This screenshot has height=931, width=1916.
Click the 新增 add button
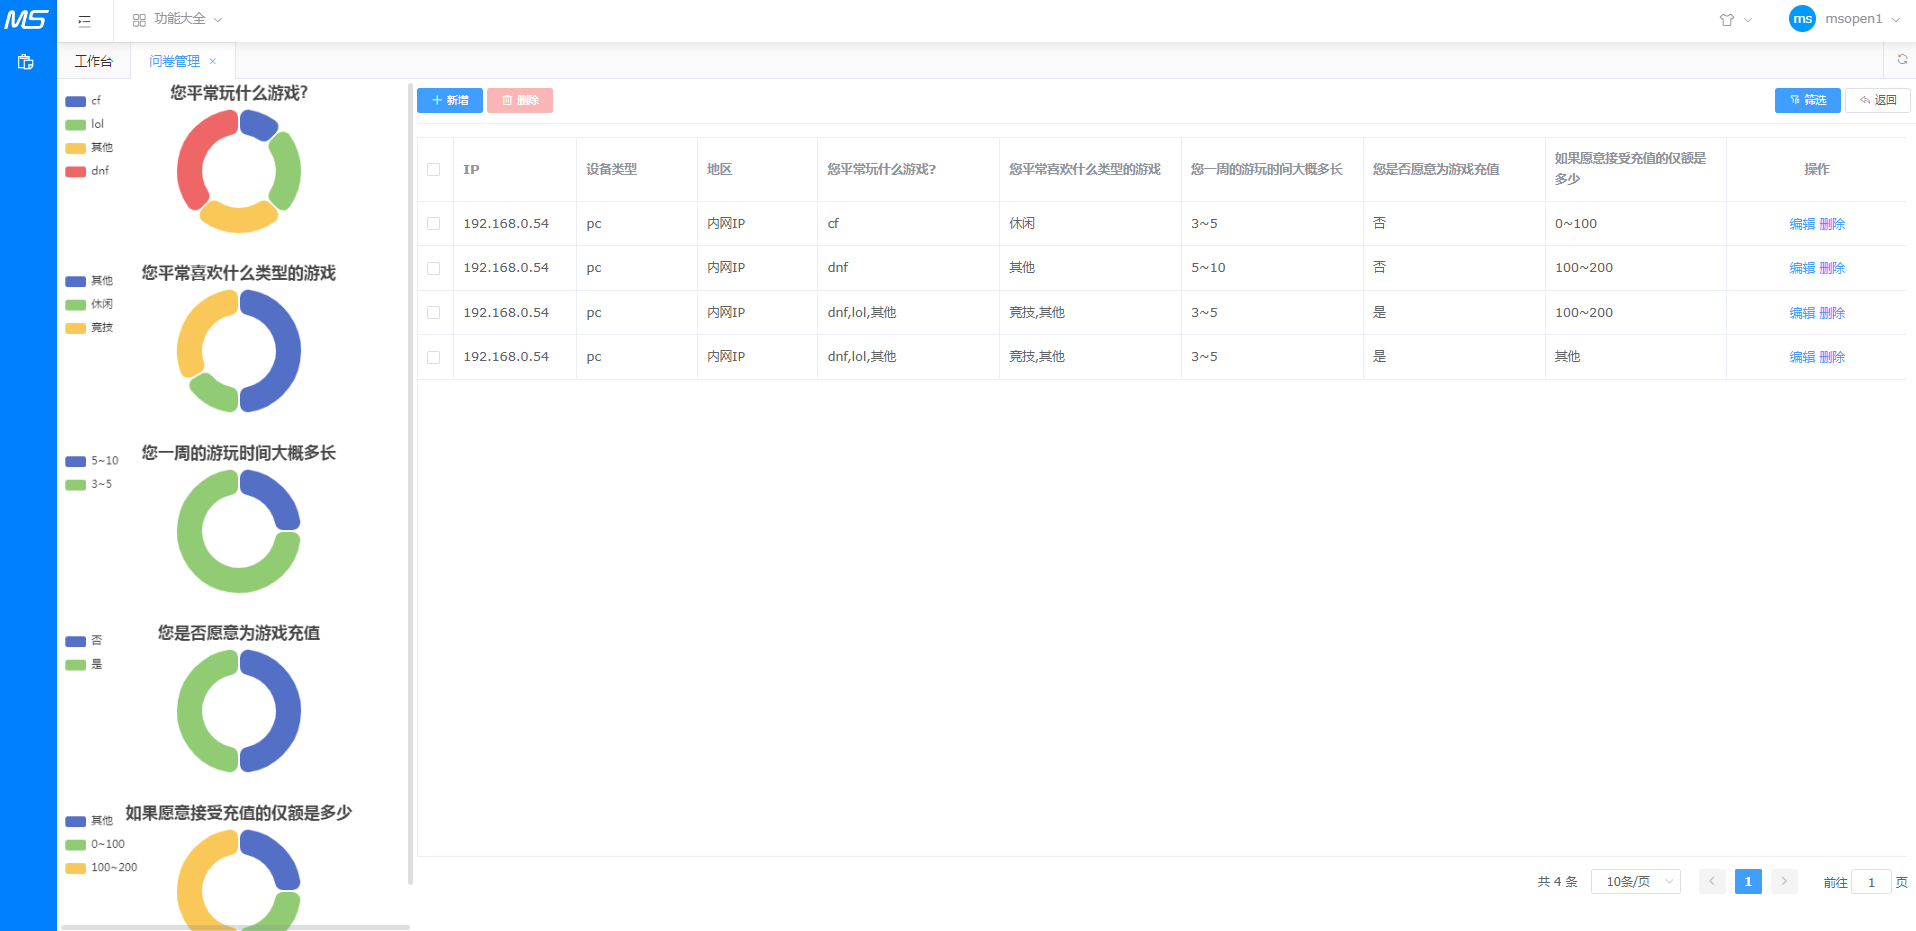pos(450,100)
